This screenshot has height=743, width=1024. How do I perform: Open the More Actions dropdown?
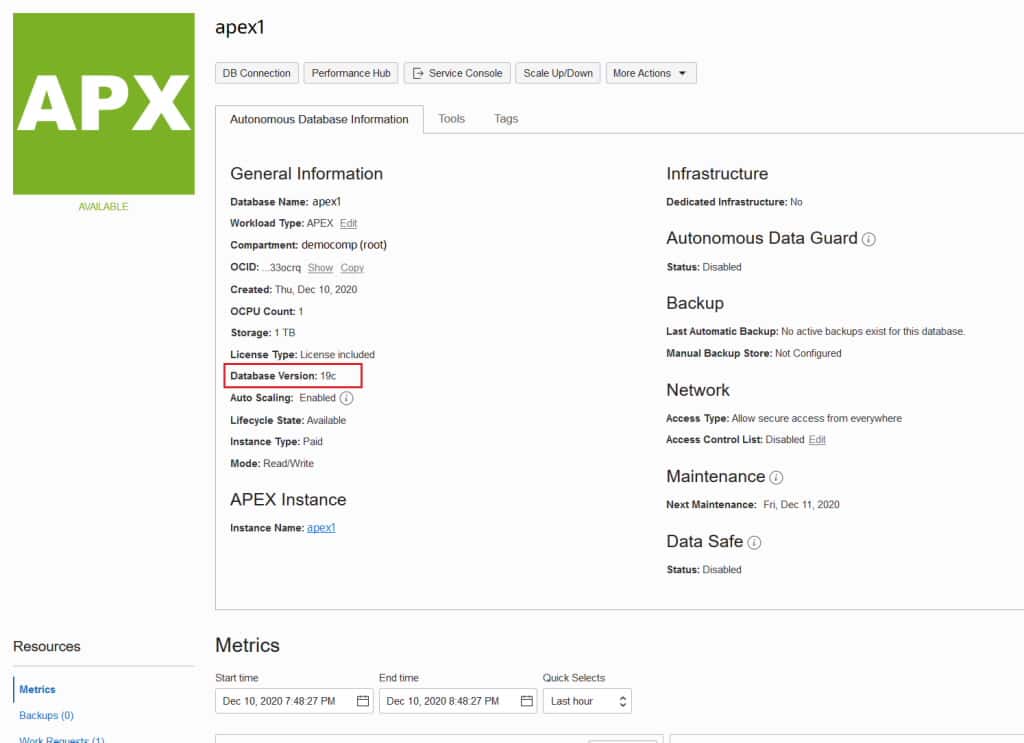pyautogui.click(x=651, y=72)
